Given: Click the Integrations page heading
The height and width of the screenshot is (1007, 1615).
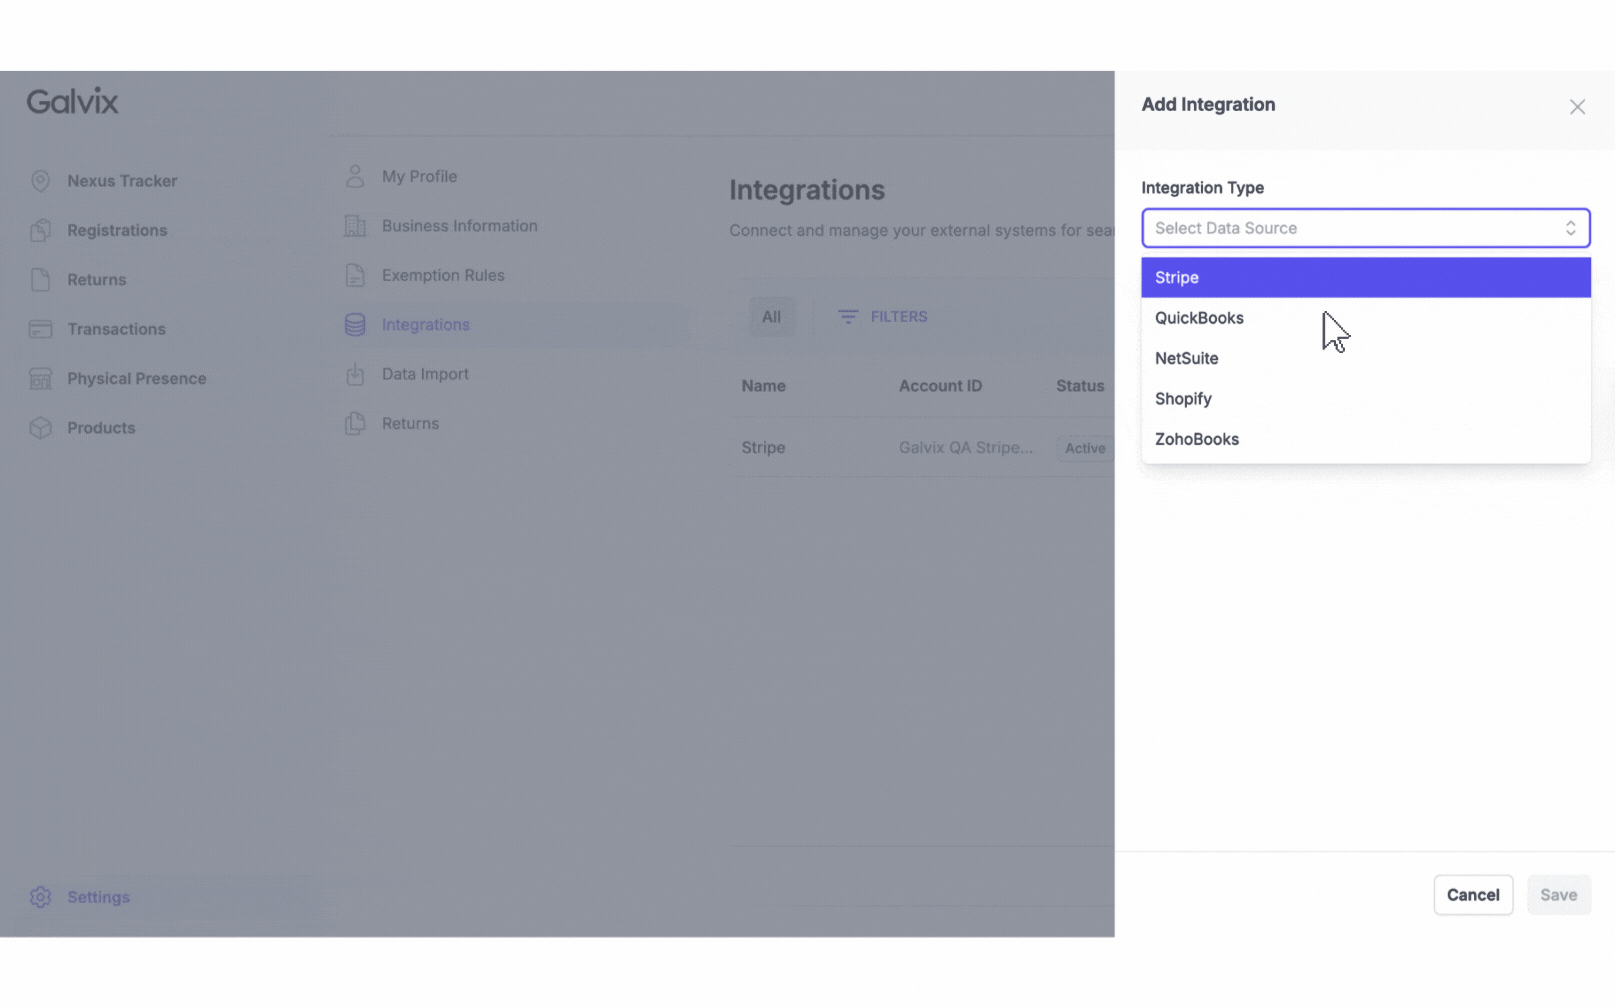Looking at the screenshot, I should click(807, 190).
